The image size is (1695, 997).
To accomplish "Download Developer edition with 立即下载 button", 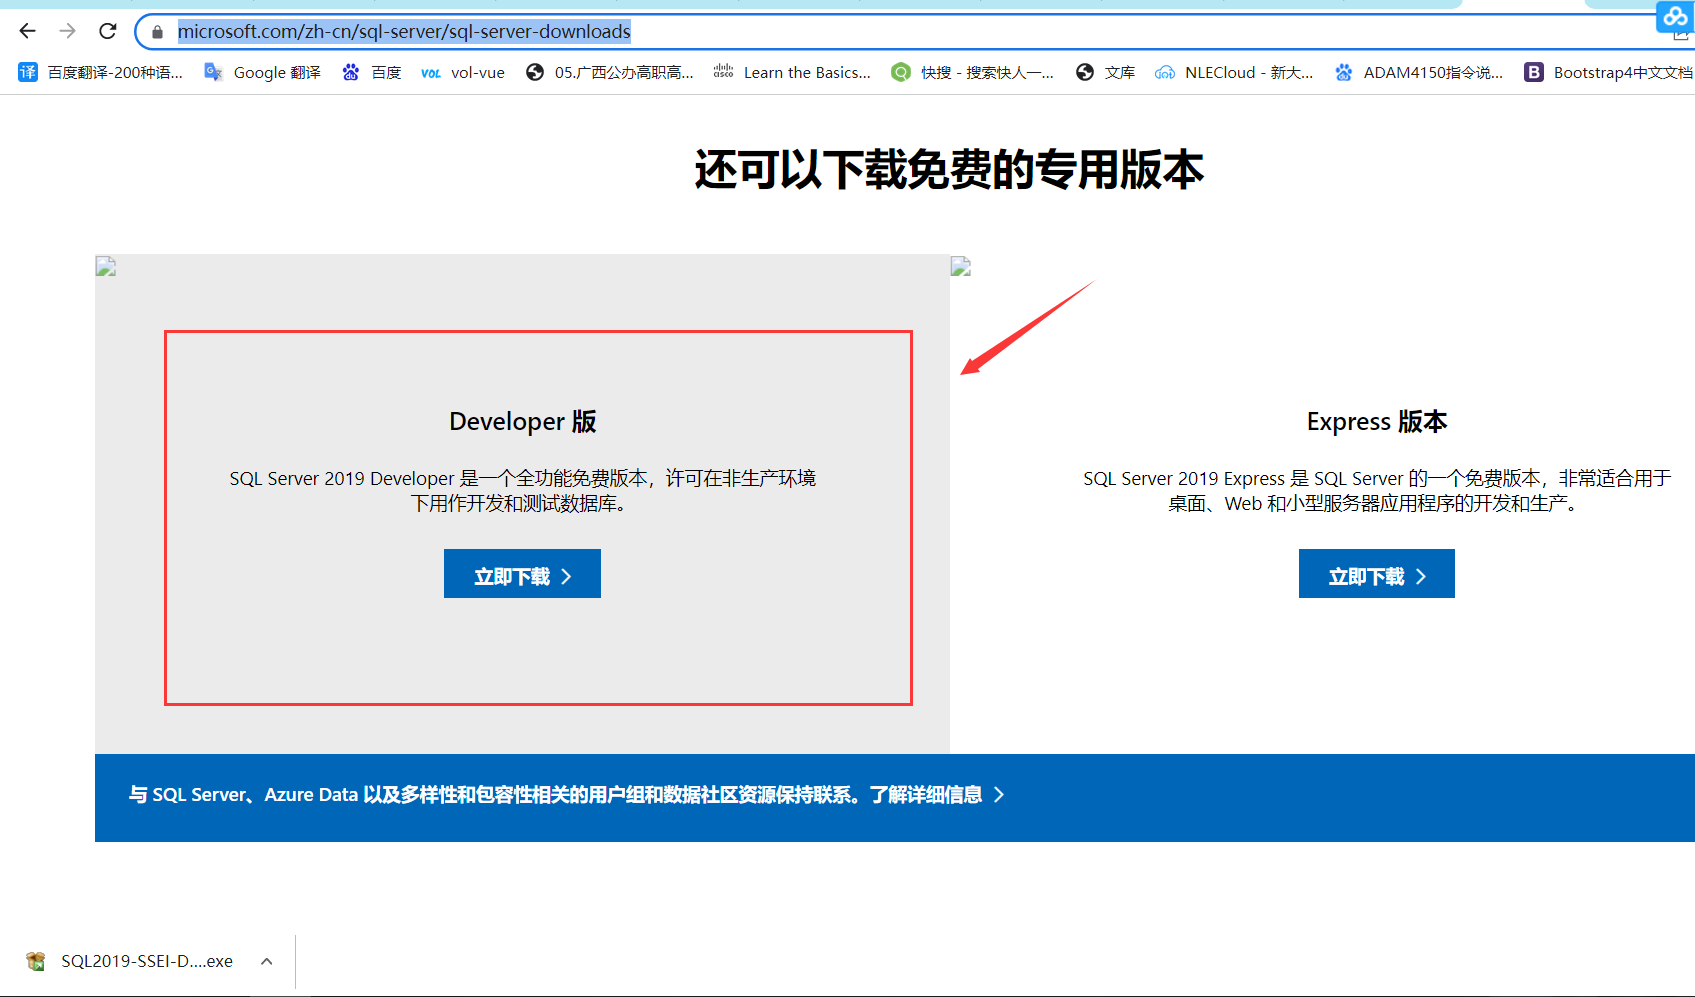I will click(x=522, y=574).
